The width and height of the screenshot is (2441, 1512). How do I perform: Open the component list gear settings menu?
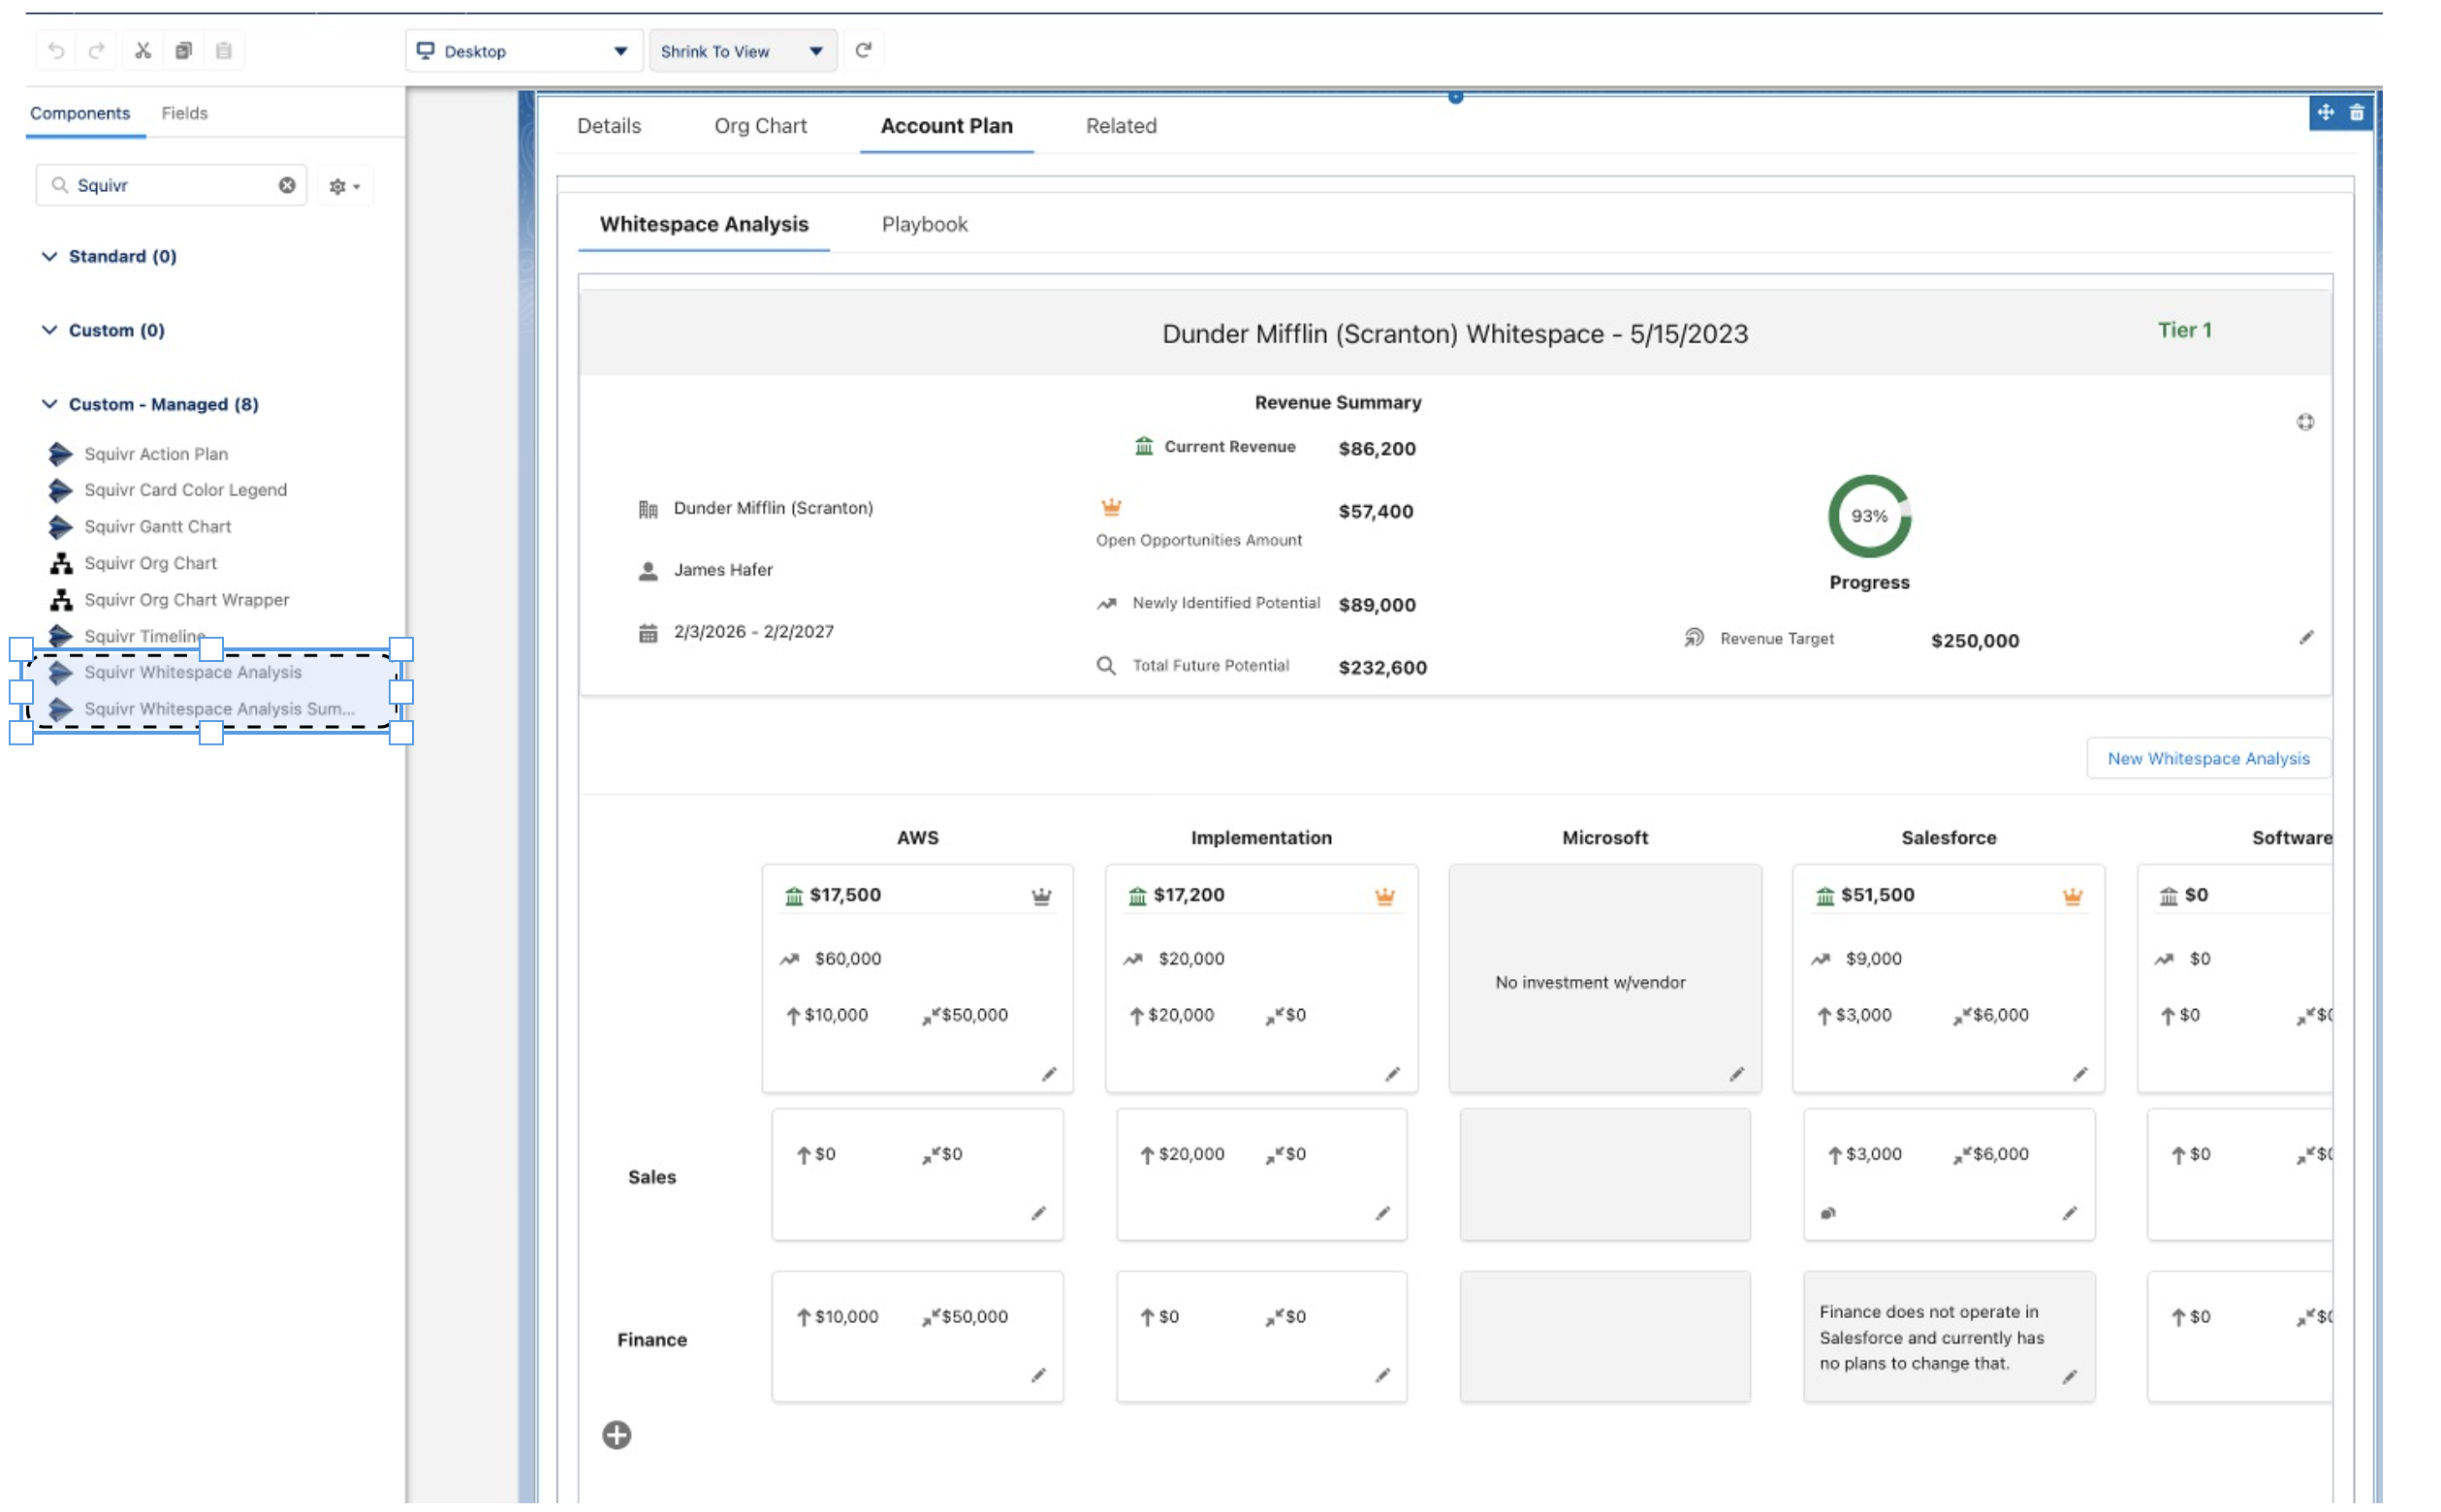[344, 186]
